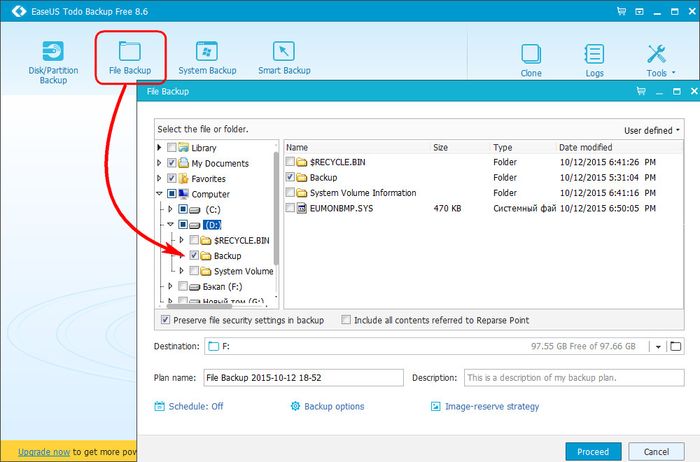Click shopping cart icon in main title bar
This screenshot has width=700, height=462.
point(621,11)
